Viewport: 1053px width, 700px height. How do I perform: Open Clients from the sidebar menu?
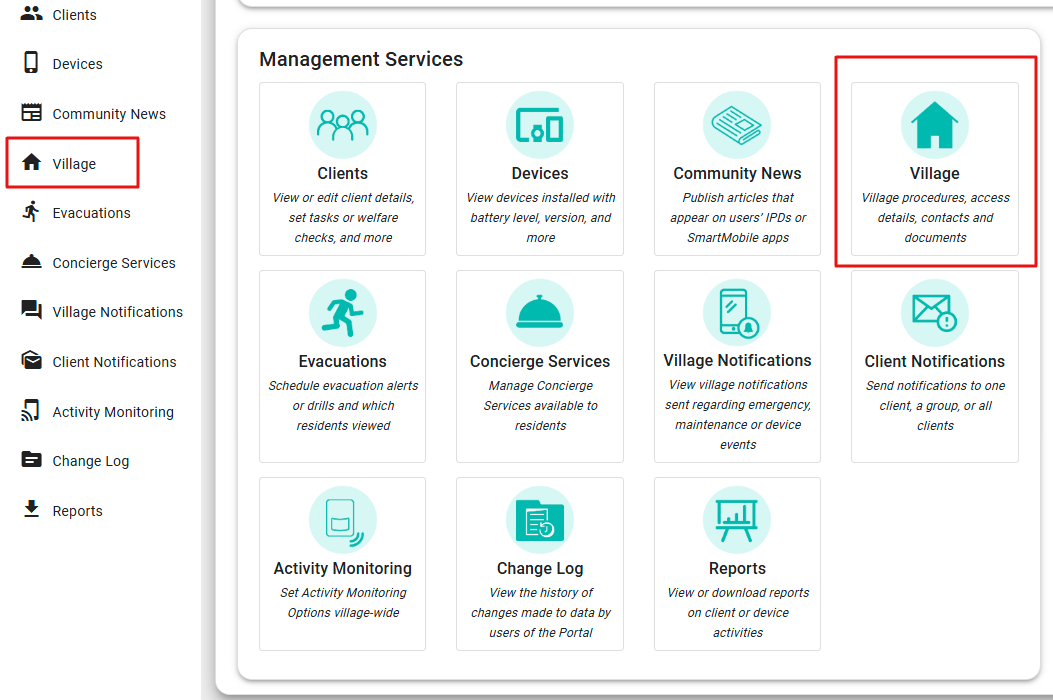[x=74, y=15]
